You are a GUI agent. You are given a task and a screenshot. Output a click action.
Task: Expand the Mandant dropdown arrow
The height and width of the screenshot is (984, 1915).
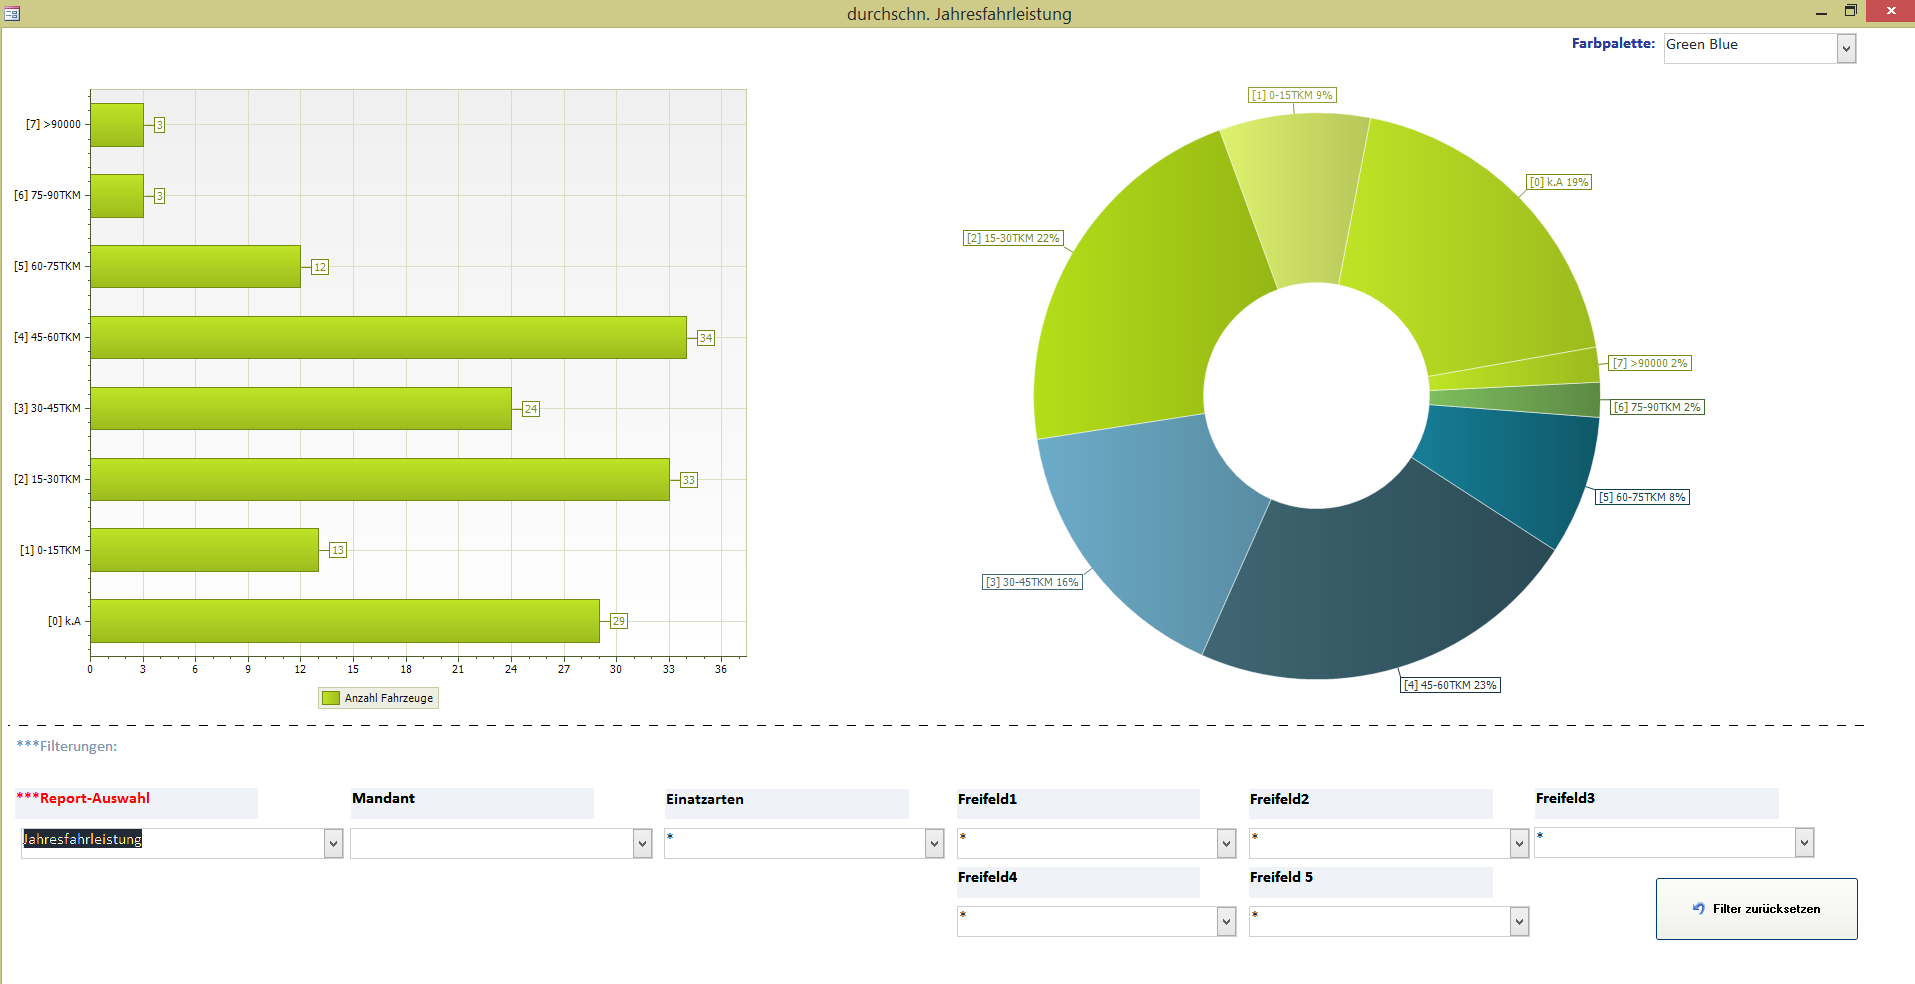tap(642, 844)
